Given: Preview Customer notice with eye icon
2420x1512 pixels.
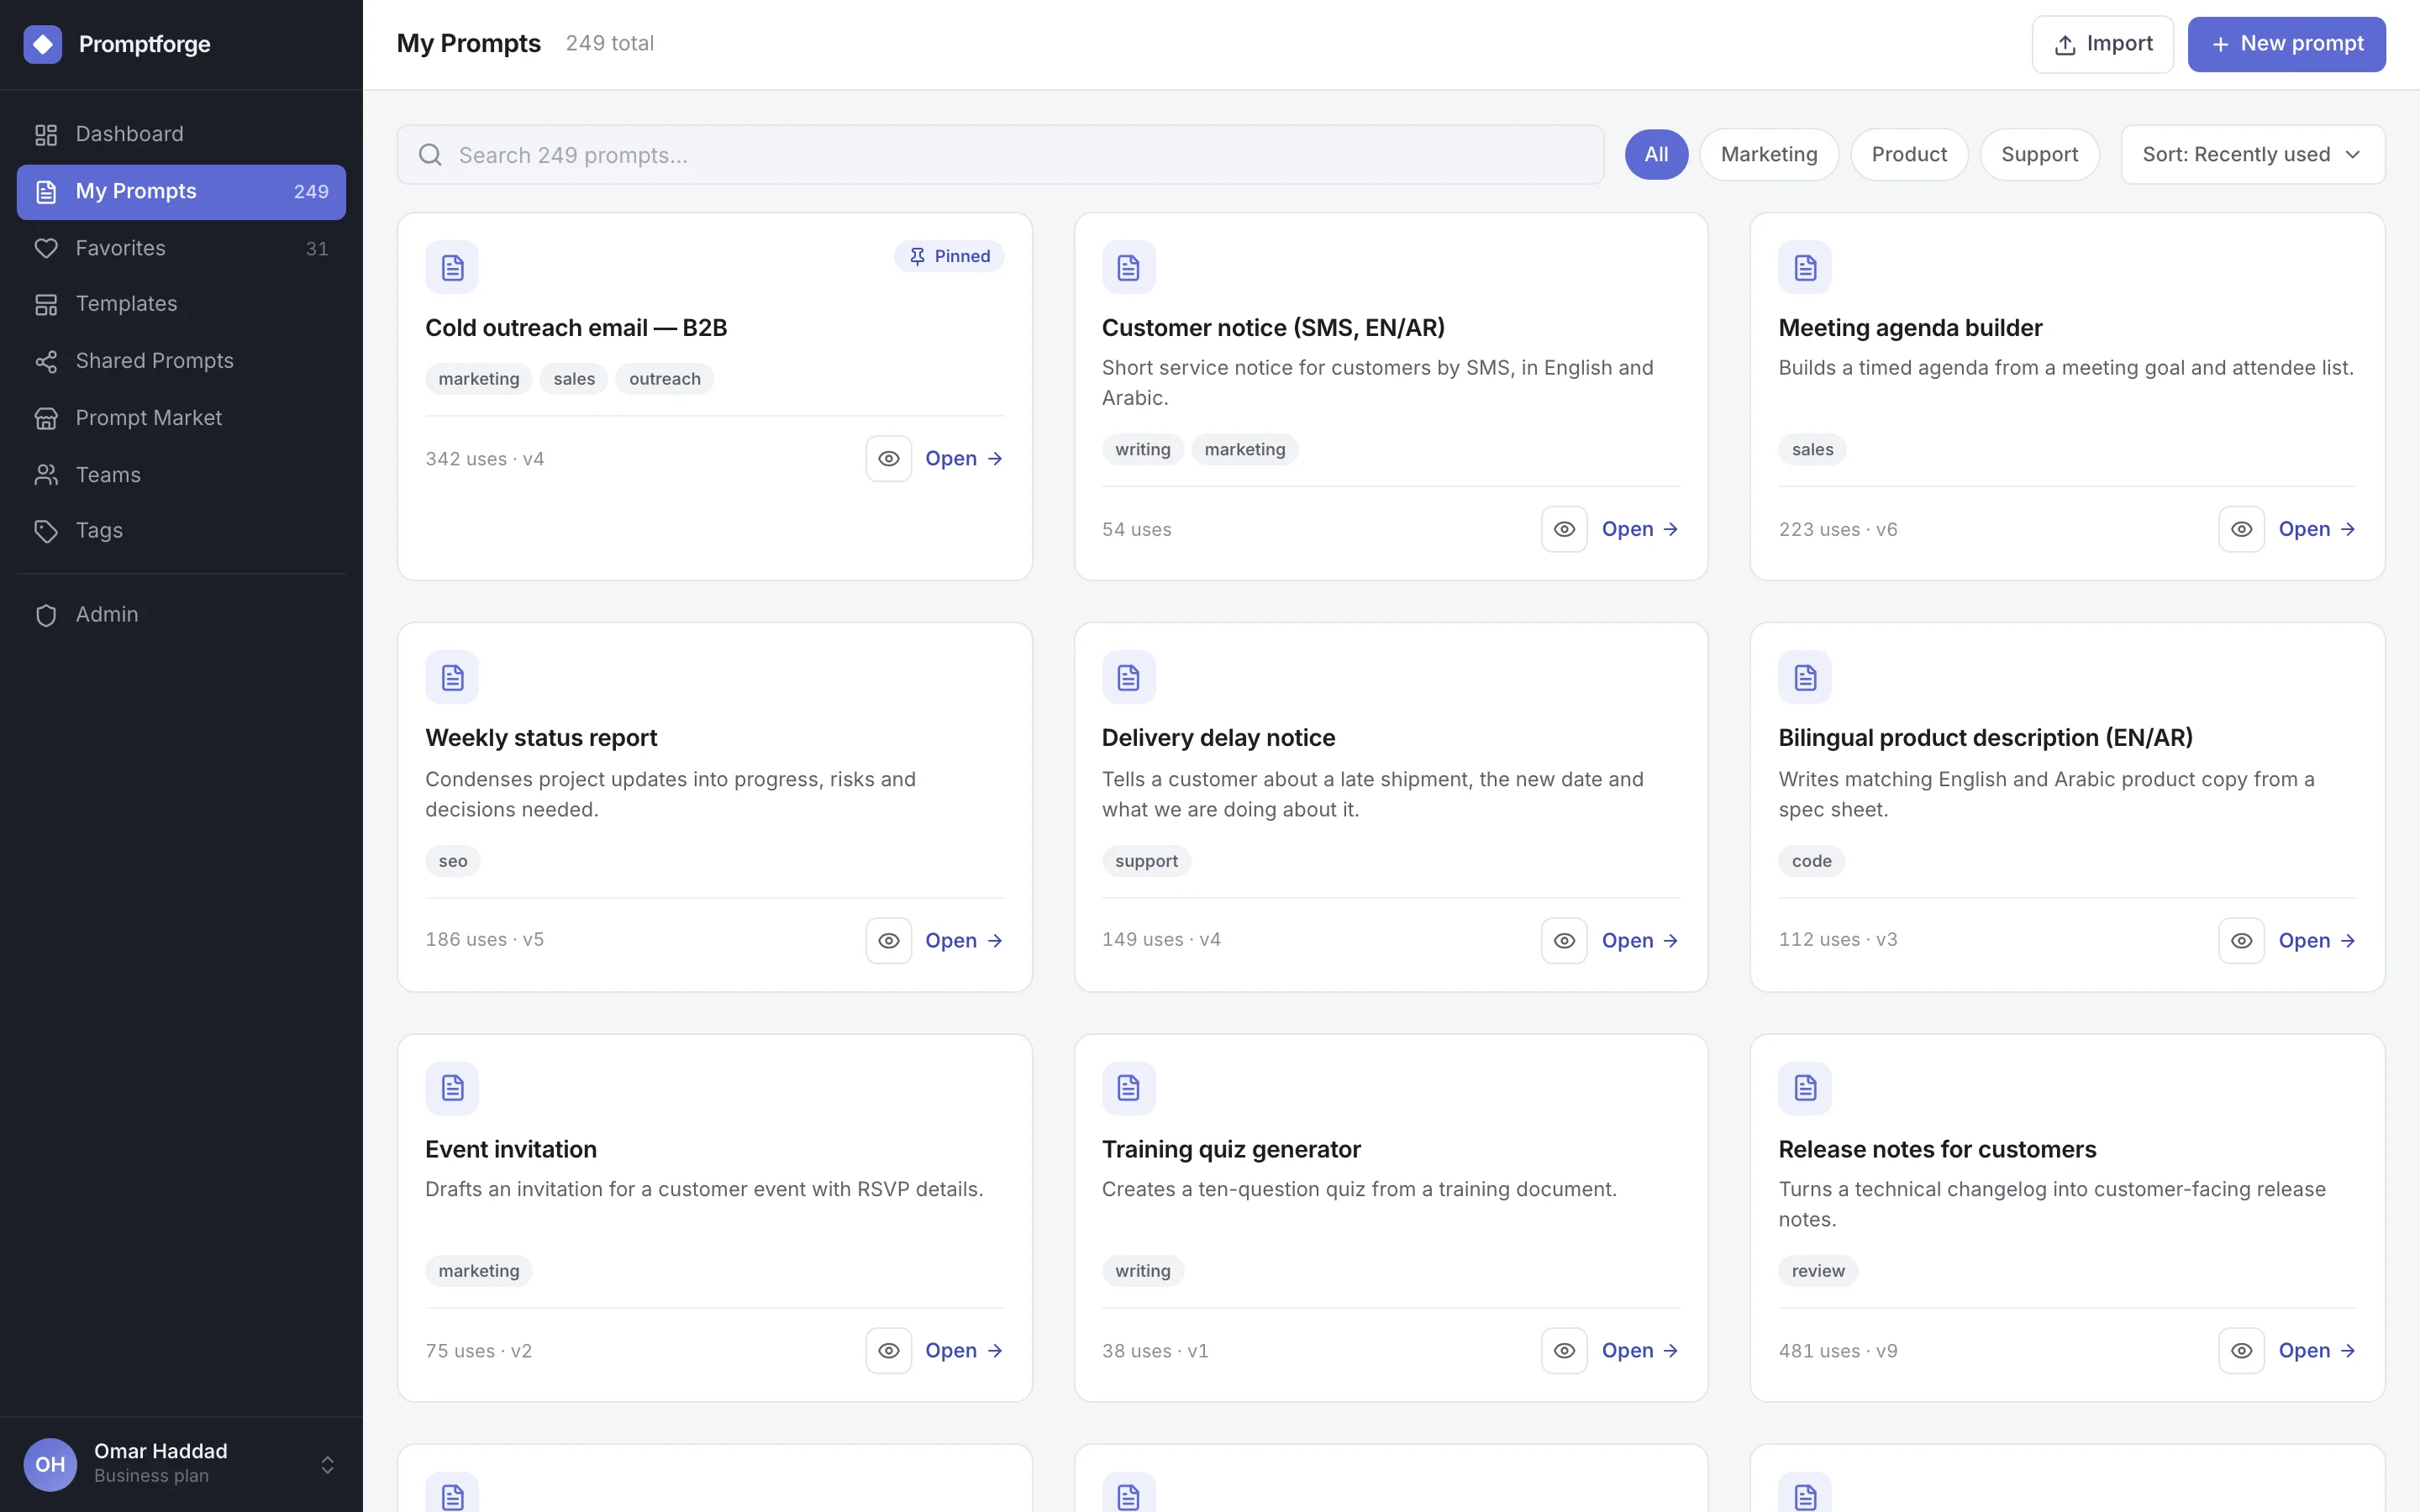Looking at the screenshot, I should 1564,530.
